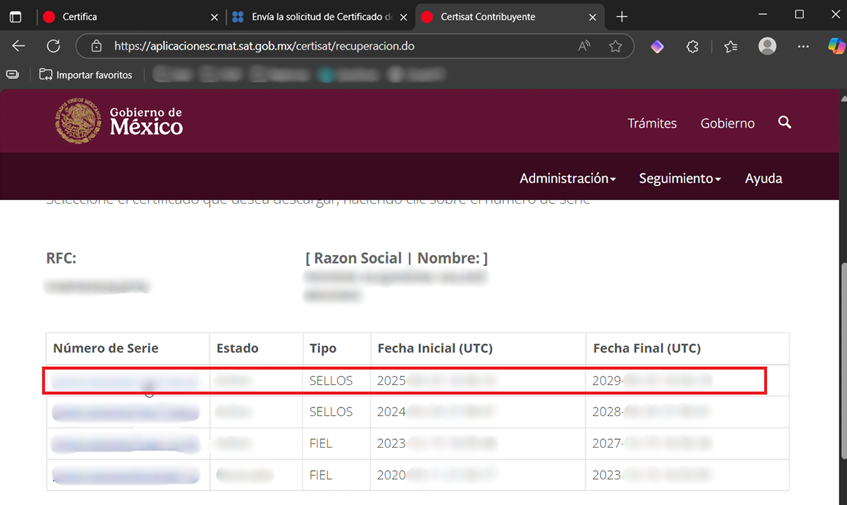Open the tab actions menu icon
847x505 pixels.
click(x=15, y=17)
